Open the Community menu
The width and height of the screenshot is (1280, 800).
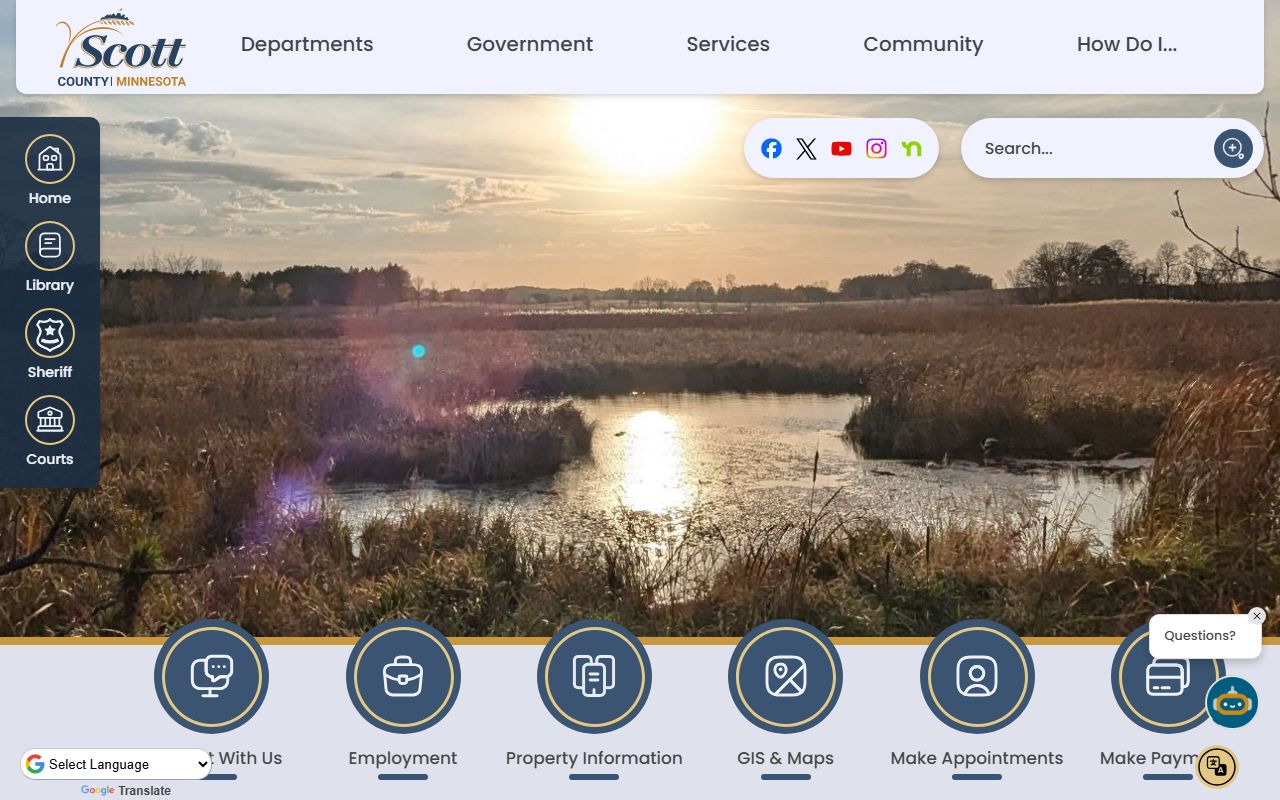coord(923,45)
